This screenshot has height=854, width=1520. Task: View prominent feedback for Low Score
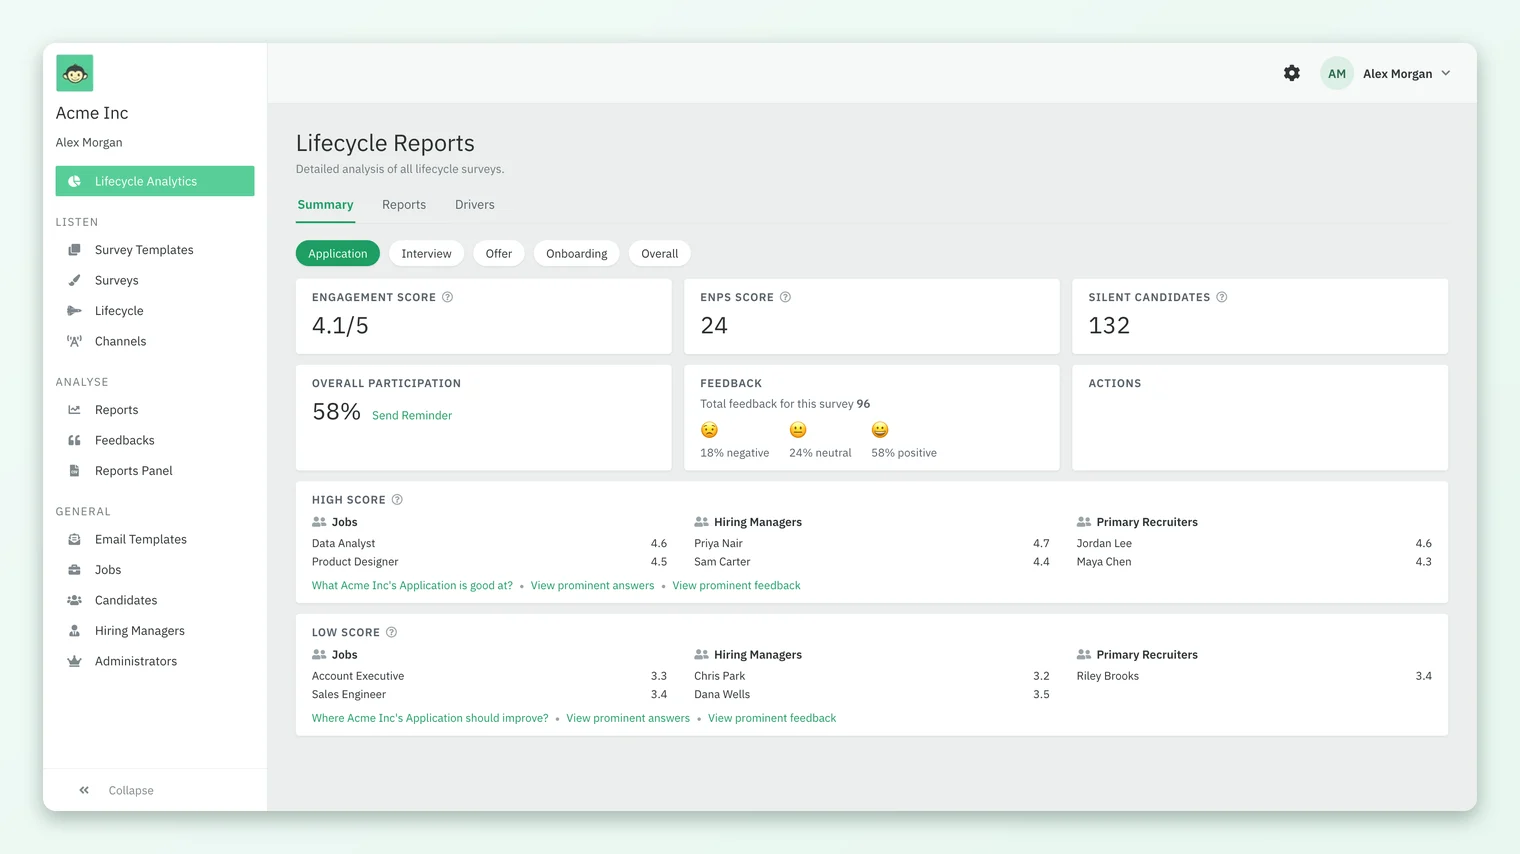click(x=772, y=718)
